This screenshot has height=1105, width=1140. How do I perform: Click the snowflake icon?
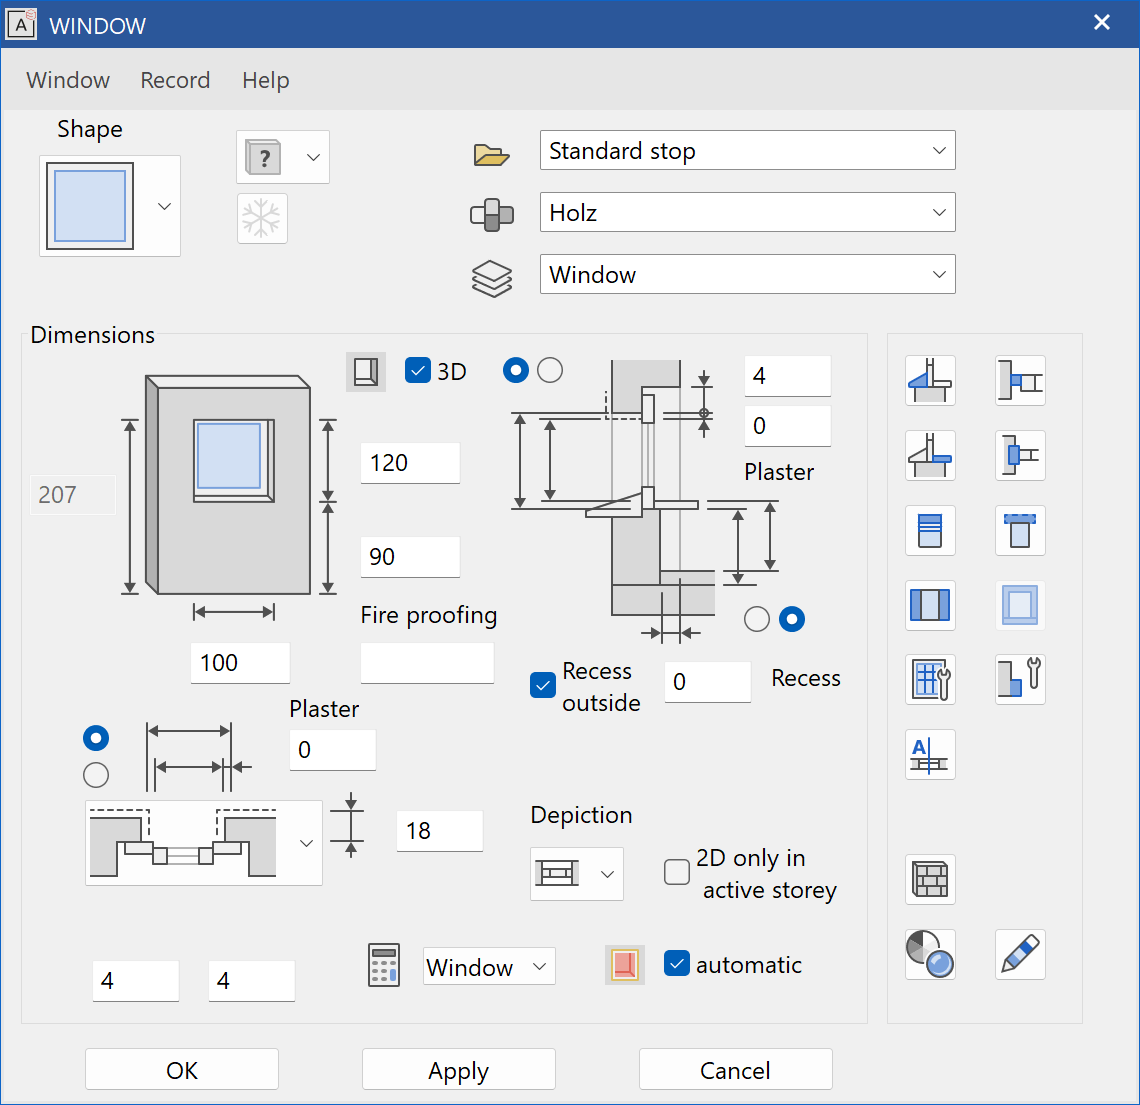tap(262, 218)
